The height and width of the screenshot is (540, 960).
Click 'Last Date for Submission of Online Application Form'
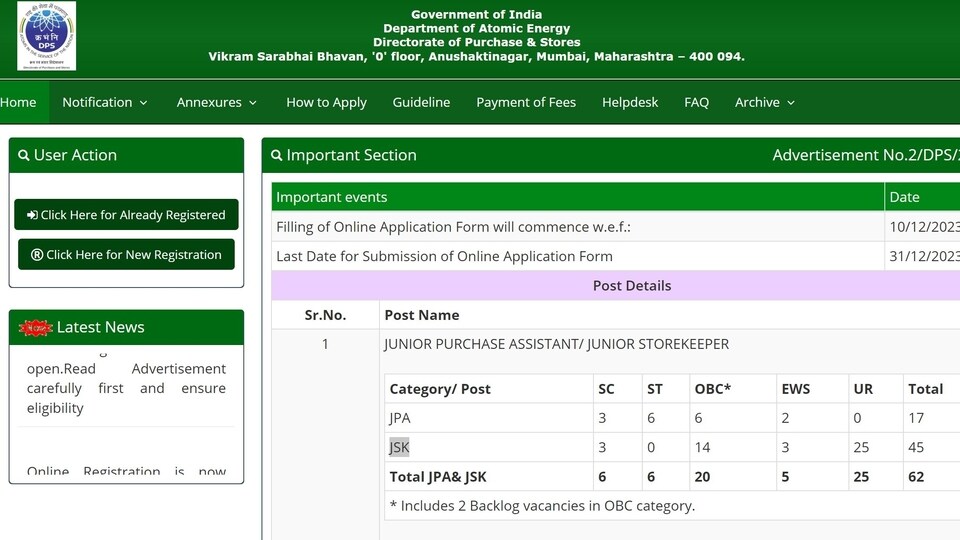coord(444,257)
